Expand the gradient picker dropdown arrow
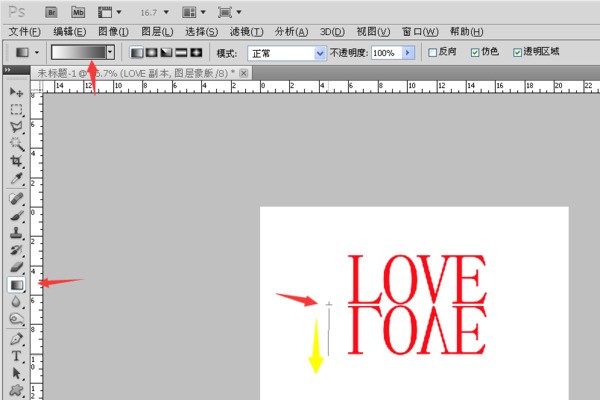The image size is (600, 400). click(x=110, y=52)
